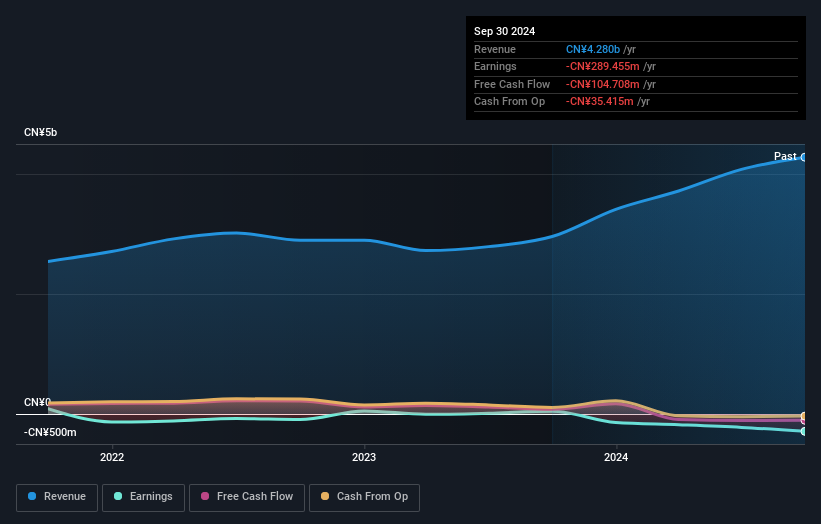Click the -CN¥500m y-axis label
The height and width of the screenshot is (524, 821).
click(x=50, y=432)
